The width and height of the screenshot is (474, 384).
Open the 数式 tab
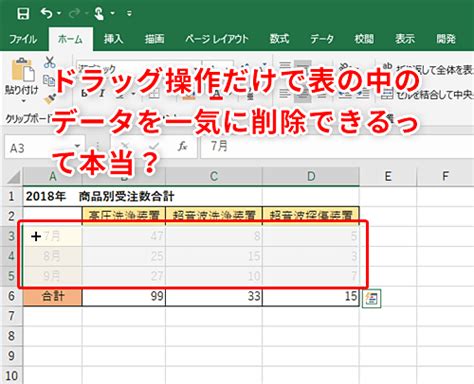(x=279, y=39)
